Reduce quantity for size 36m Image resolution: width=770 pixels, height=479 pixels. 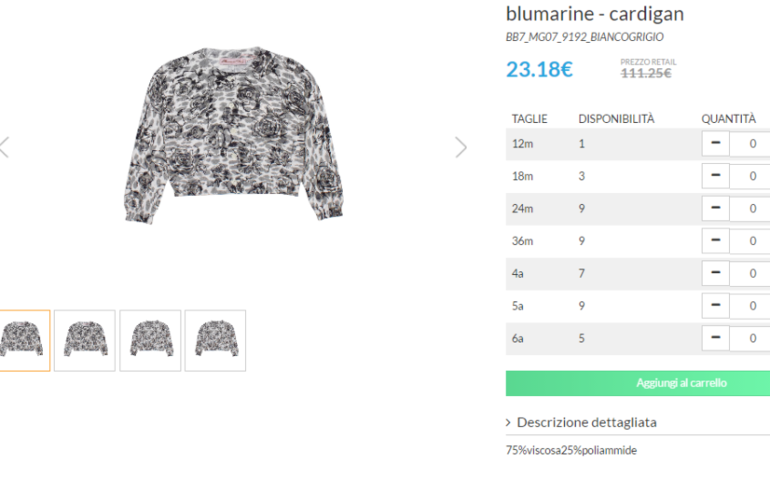tap(715, 241)
